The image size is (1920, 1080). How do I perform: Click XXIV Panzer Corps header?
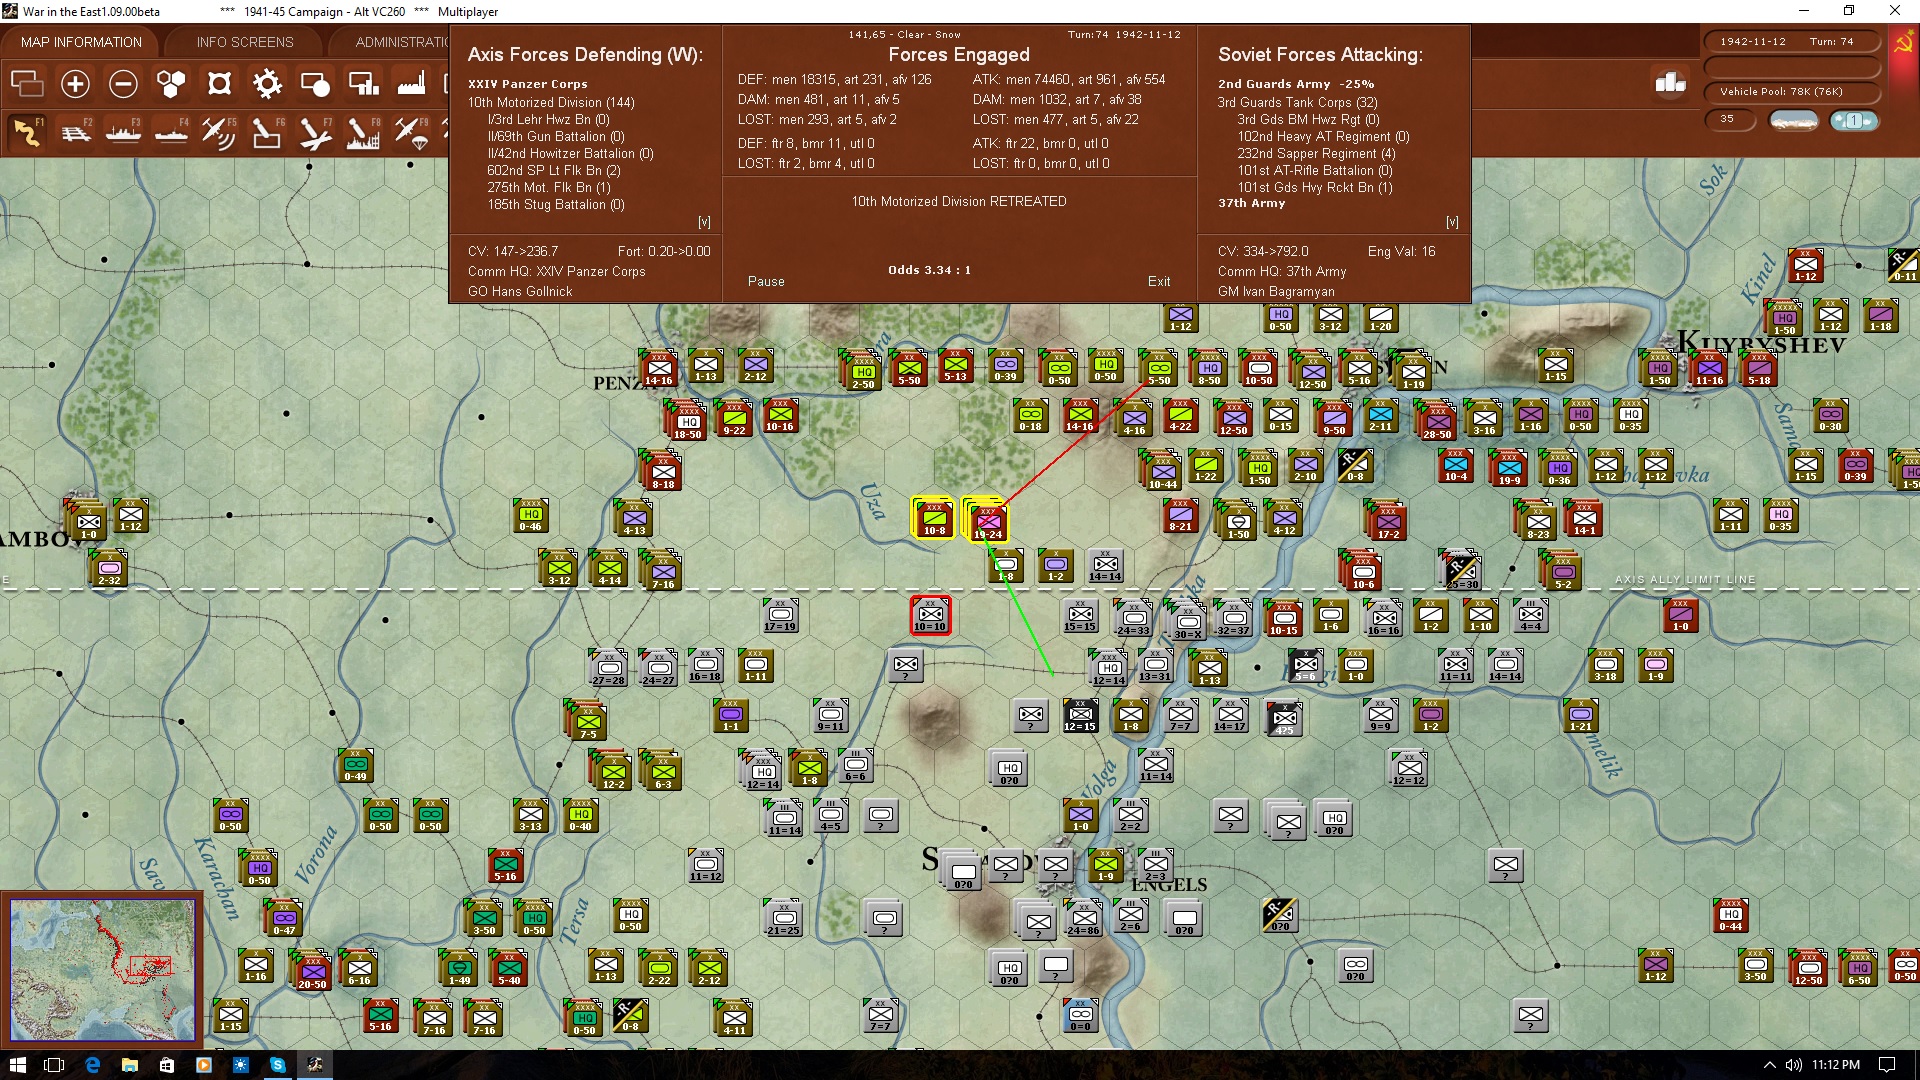coord(527,84)
